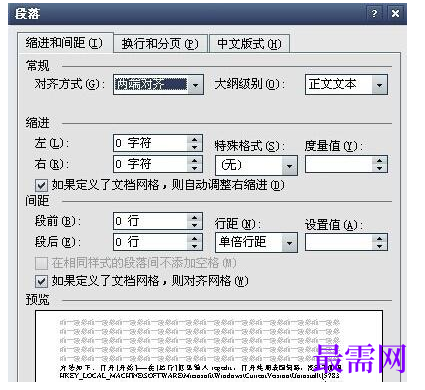The height and width of the screenshot is (390, 425).
Task: Increase the 段后 spacing value
Action: point(195,238)
